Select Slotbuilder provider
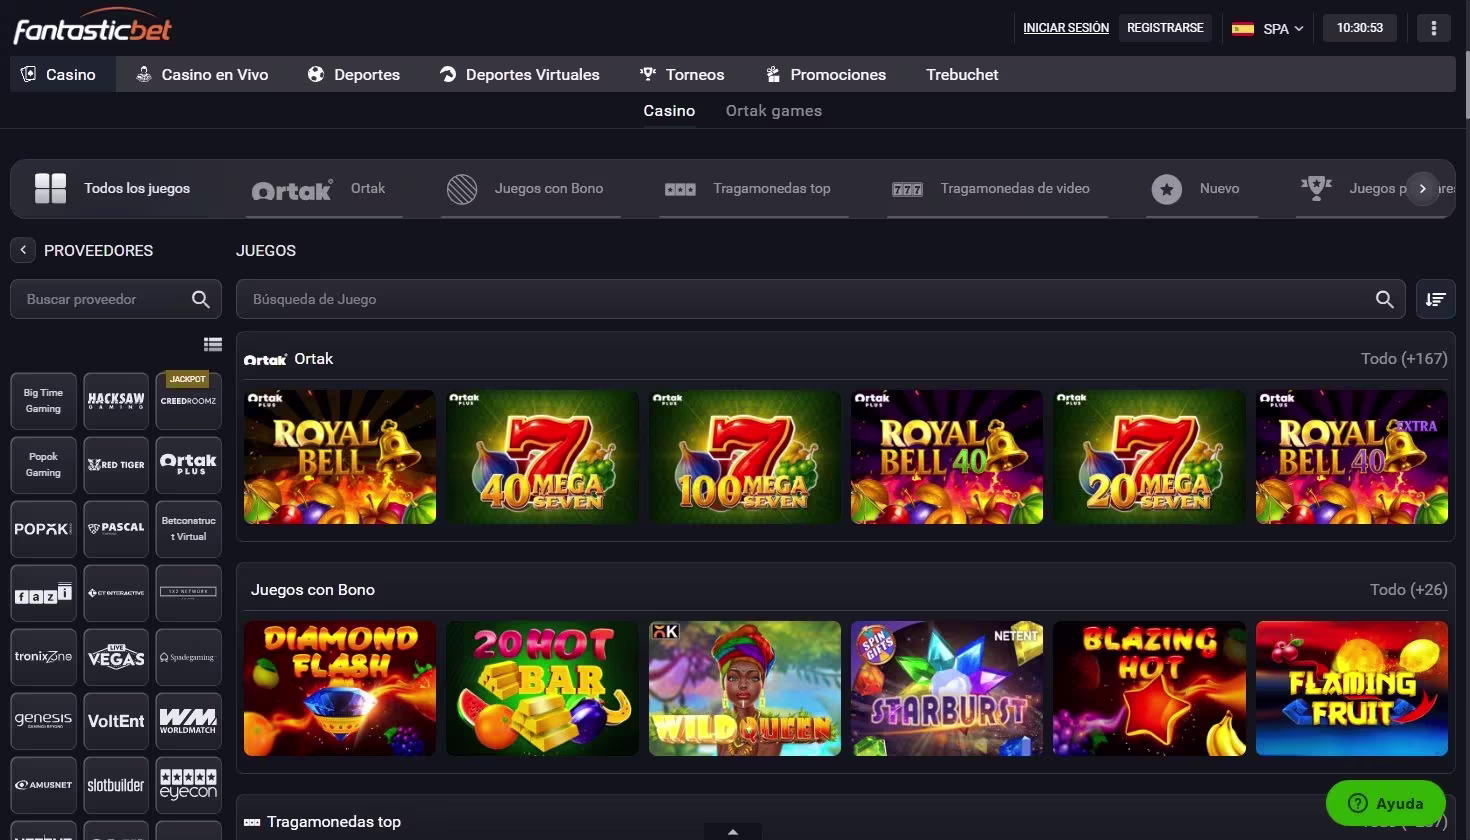Screen dimensions: 1470x840 [116, 785]
